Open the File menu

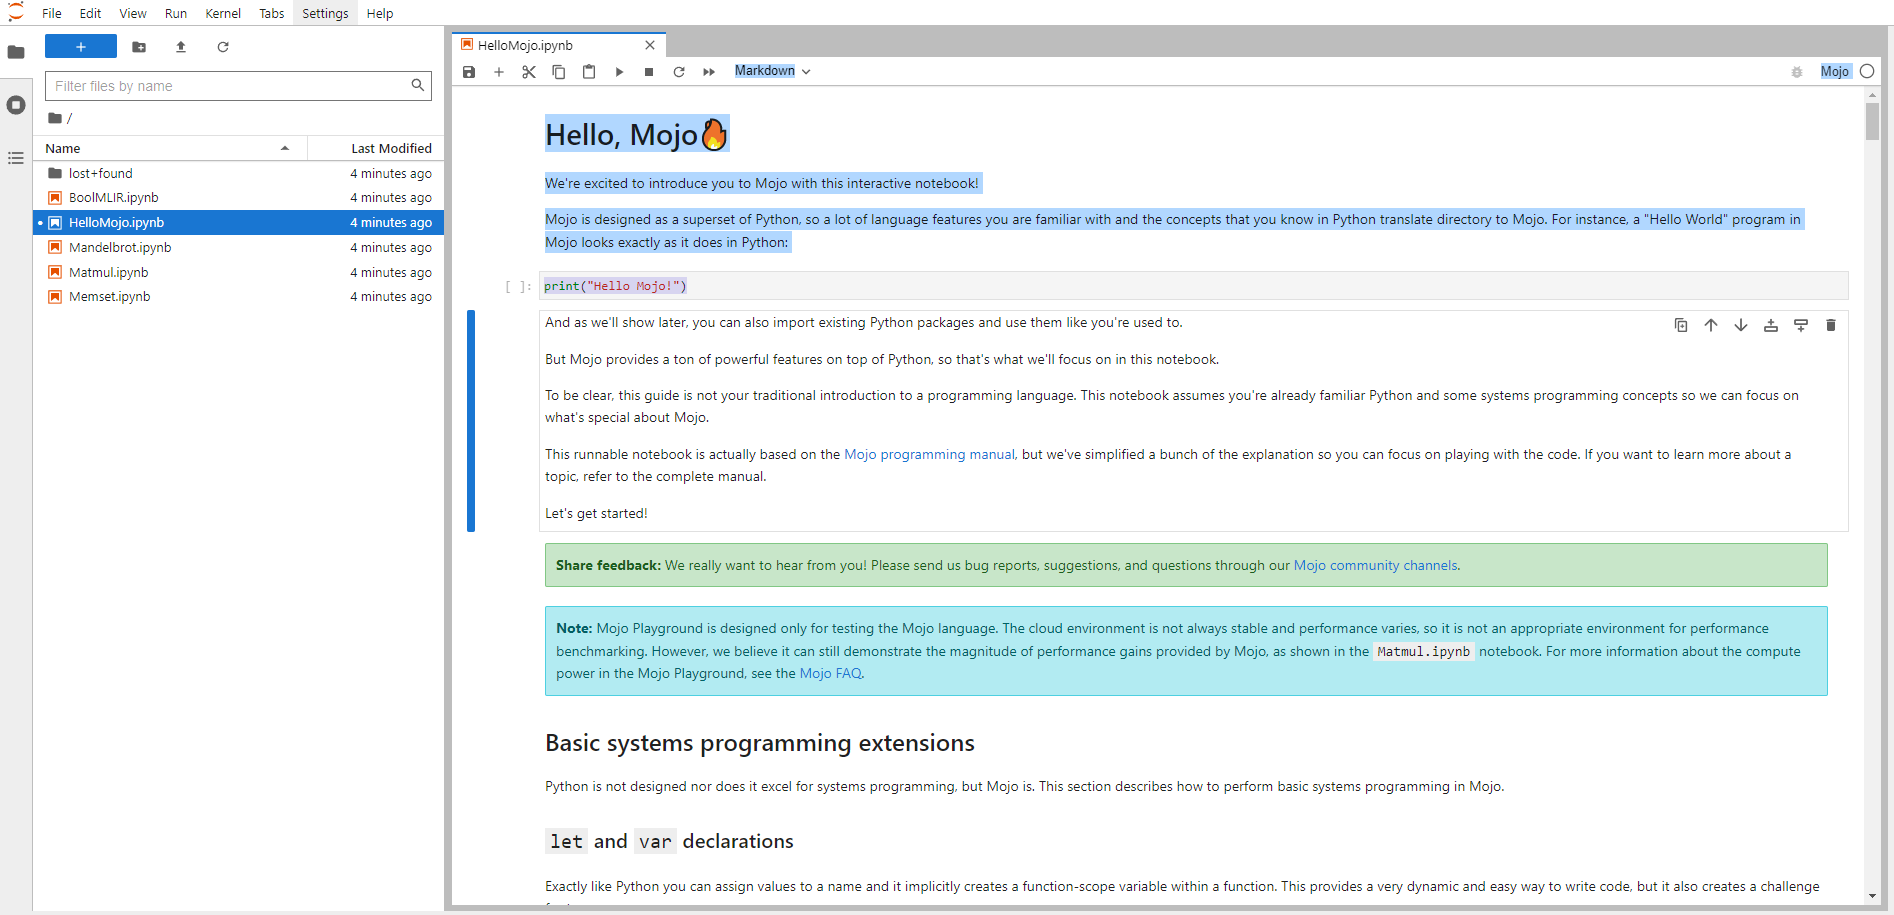point(52,13)
